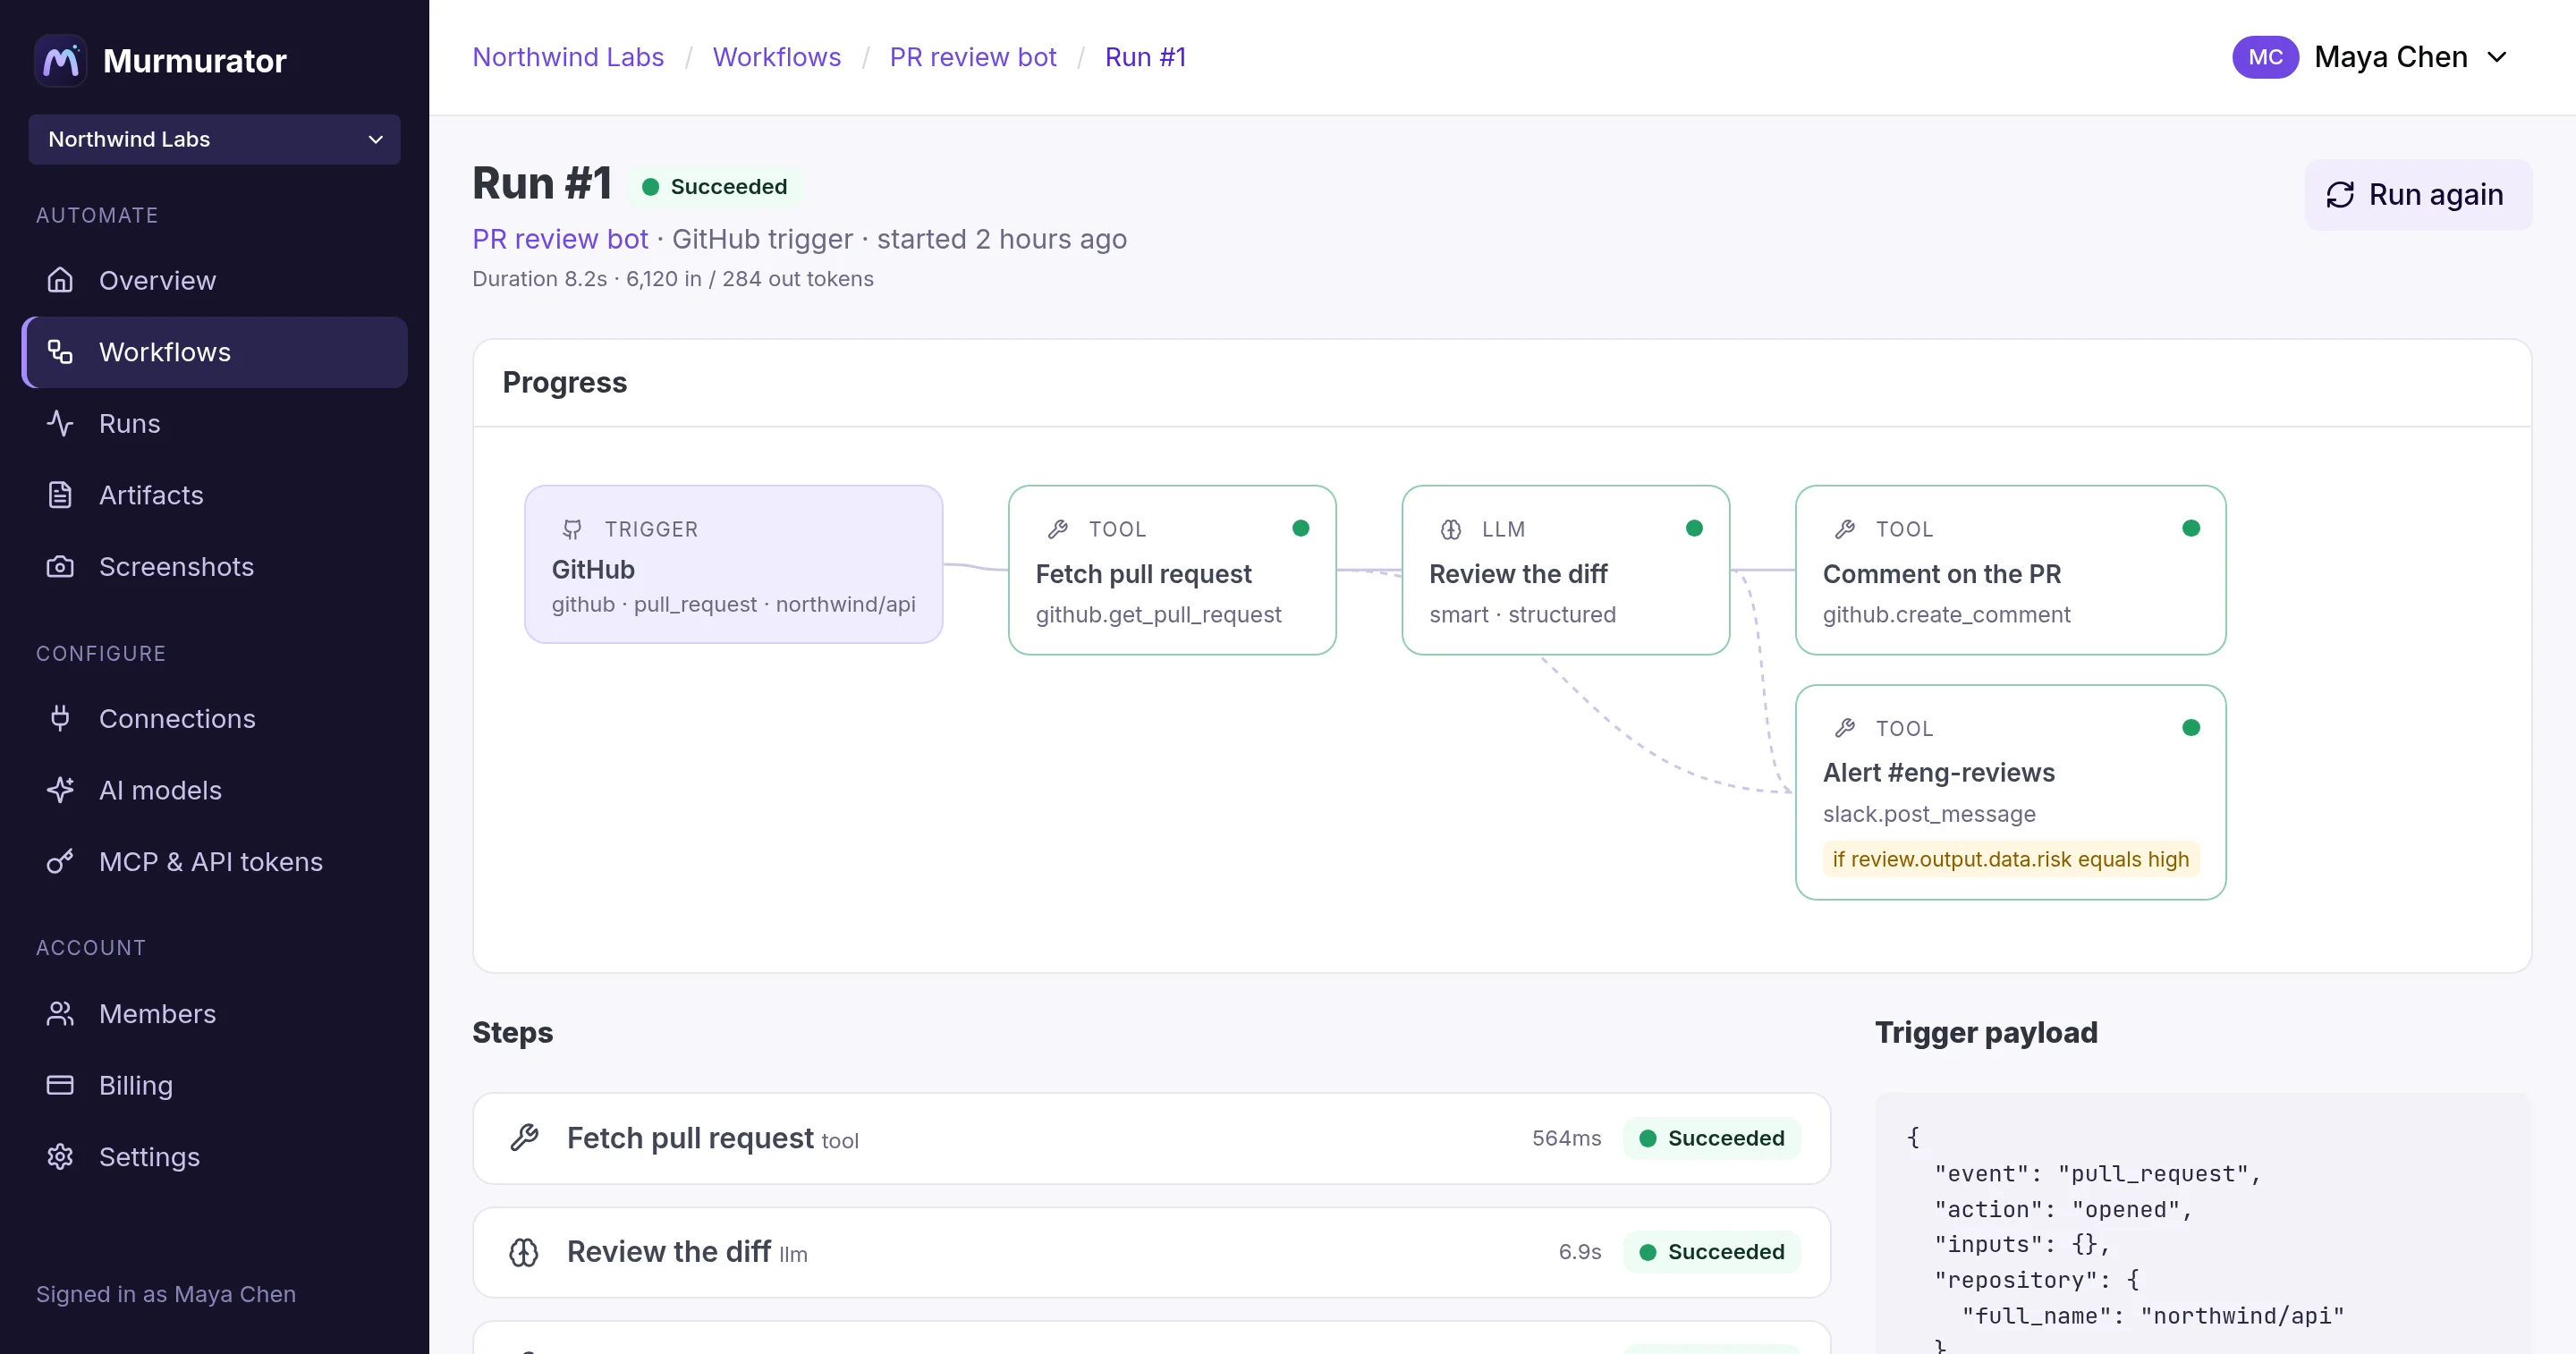Select the Workflows sidebar icon

[60, 352]
